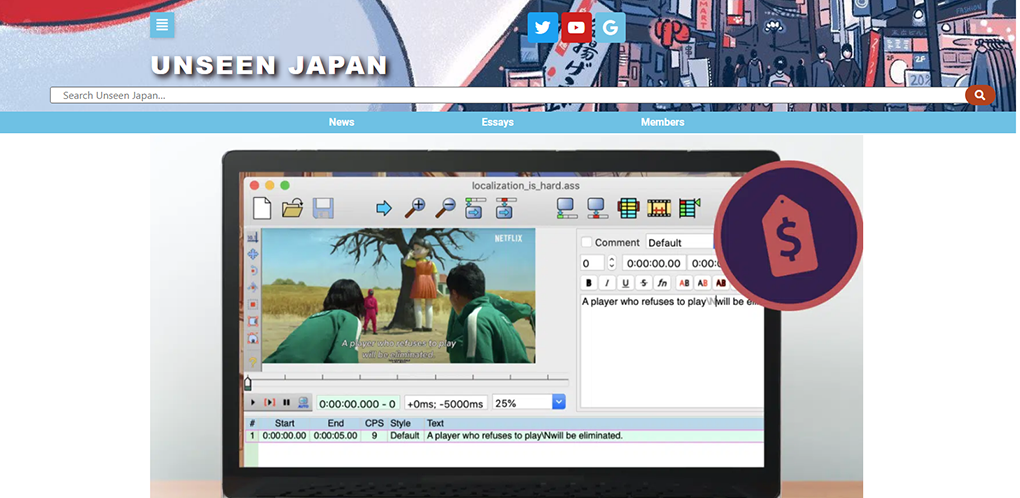Open the Twitter social link
This screenshot has height=498, width=1020.
(x=543, y=27)
